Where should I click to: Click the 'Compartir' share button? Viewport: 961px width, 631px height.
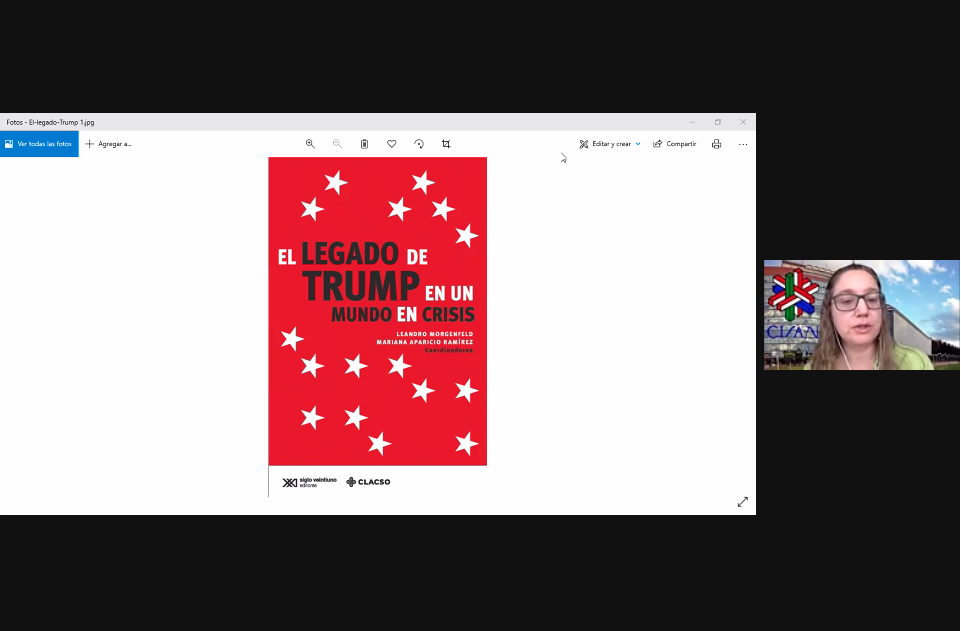pyautogui.click(x=675, y=144)
